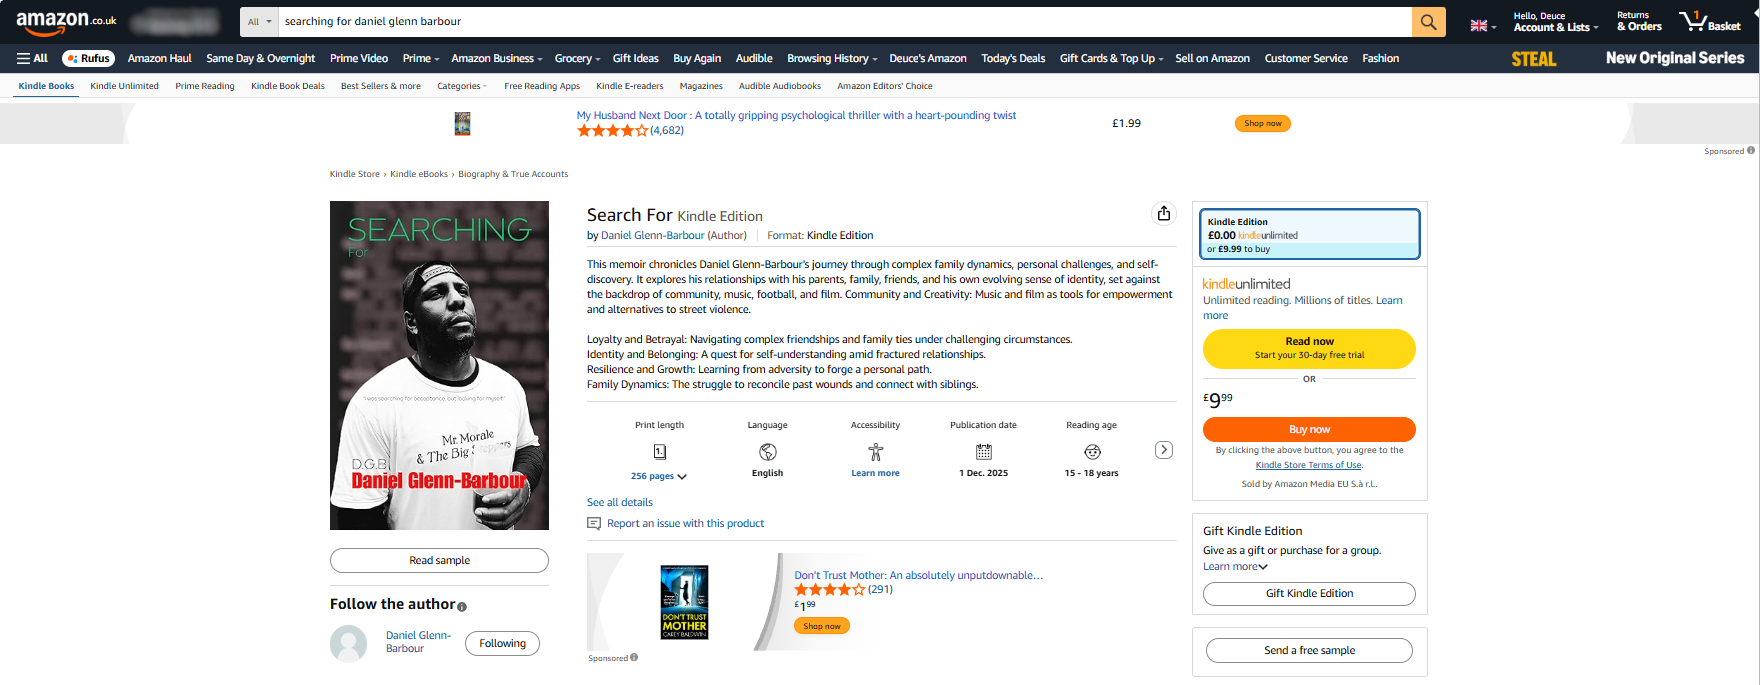
Task: Click the Amazon.co.uk logo
Action: [66, 22]
